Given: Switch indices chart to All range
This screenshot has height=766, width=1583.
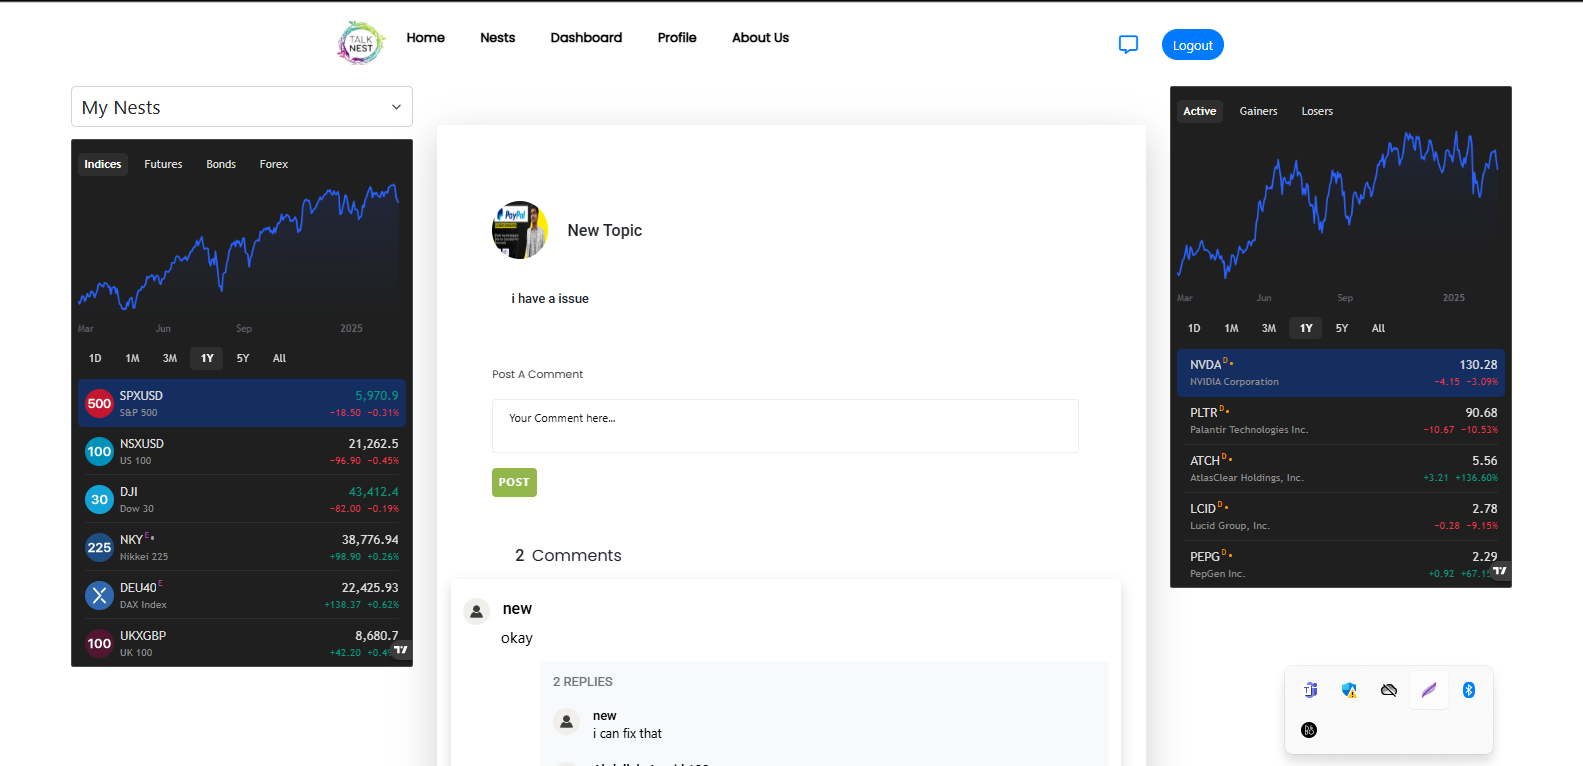Looking at the screenshot, I should (x=279, y=358).
